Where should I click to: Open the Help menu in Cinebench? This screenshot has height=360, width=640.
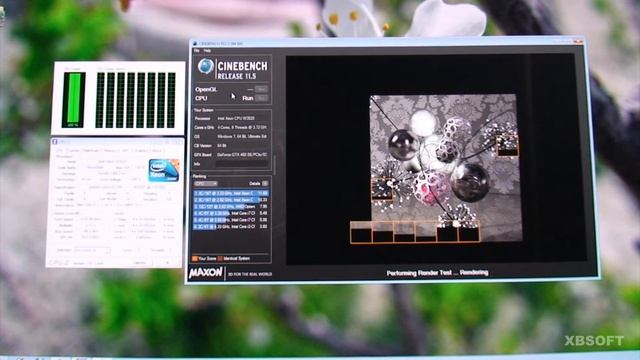(x=207, y=51)
